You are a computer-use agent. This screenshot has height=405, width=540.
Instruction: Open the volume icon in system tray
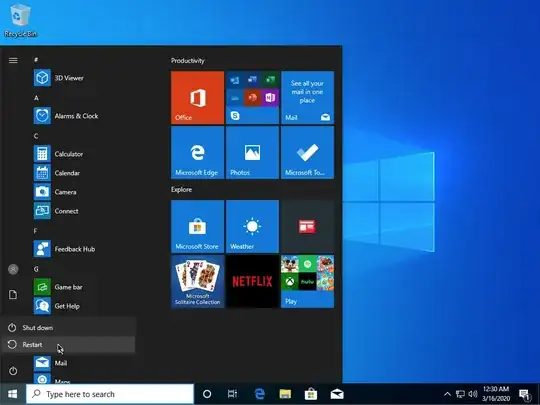tap(473, 394)
